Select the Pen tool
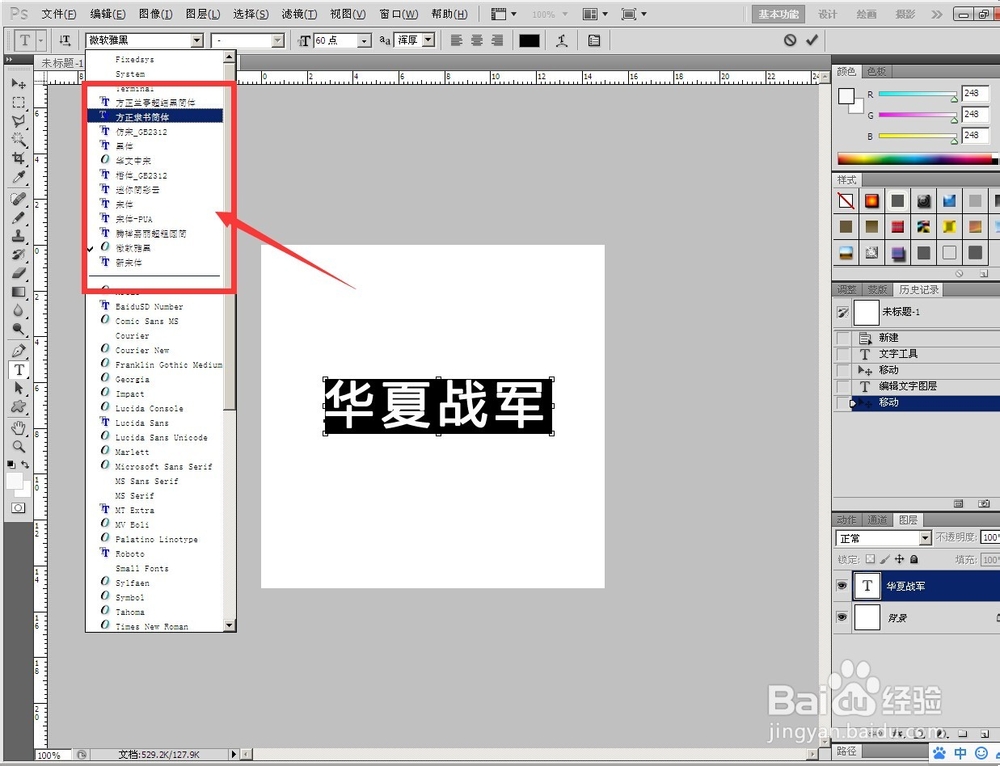 coord(18,350)
